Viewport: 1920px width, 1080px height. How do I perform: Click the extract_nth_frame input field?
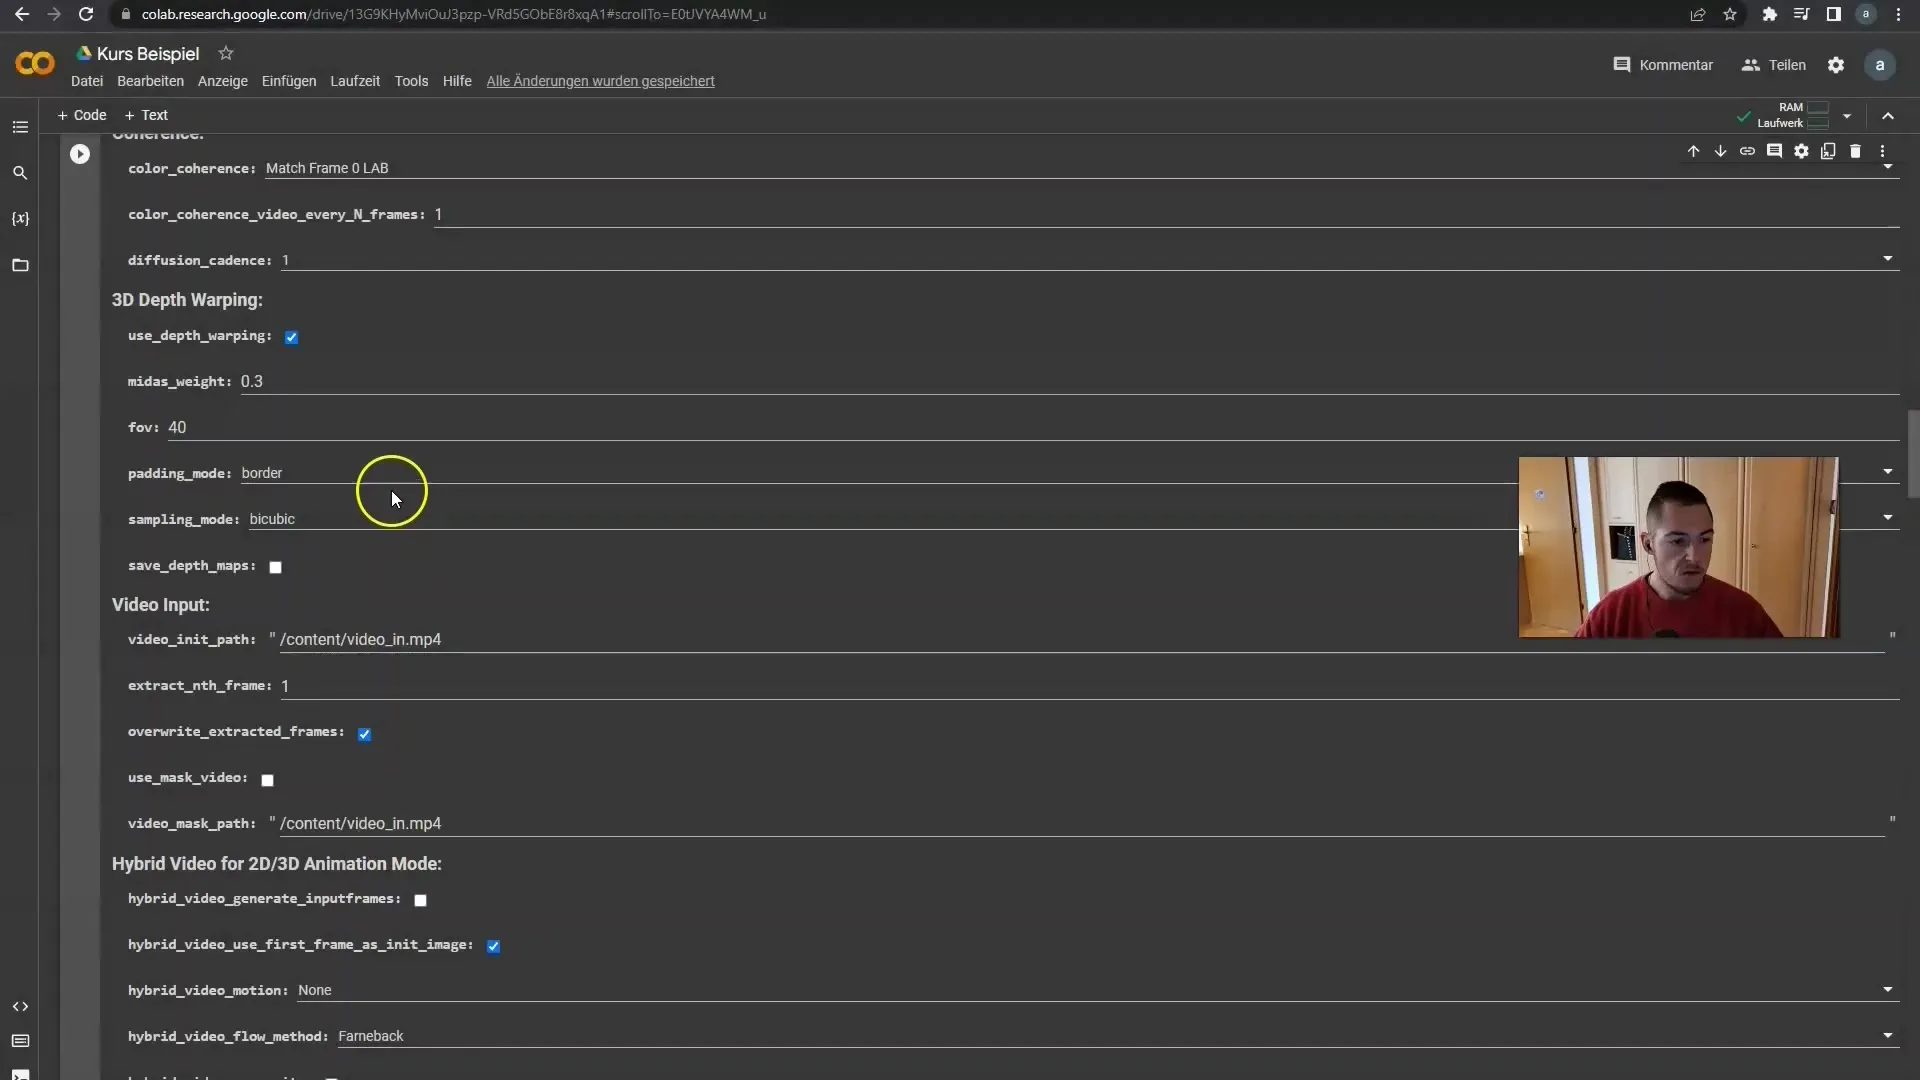tap(1089, 685)
